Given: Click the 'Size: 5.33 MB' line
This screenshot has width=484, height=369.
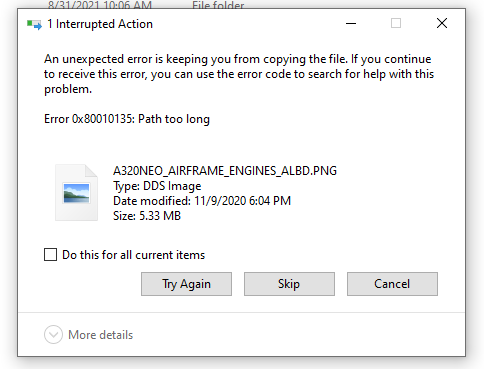Looking at the screenshot, I should pyautogui.click(x=147, y=216).
